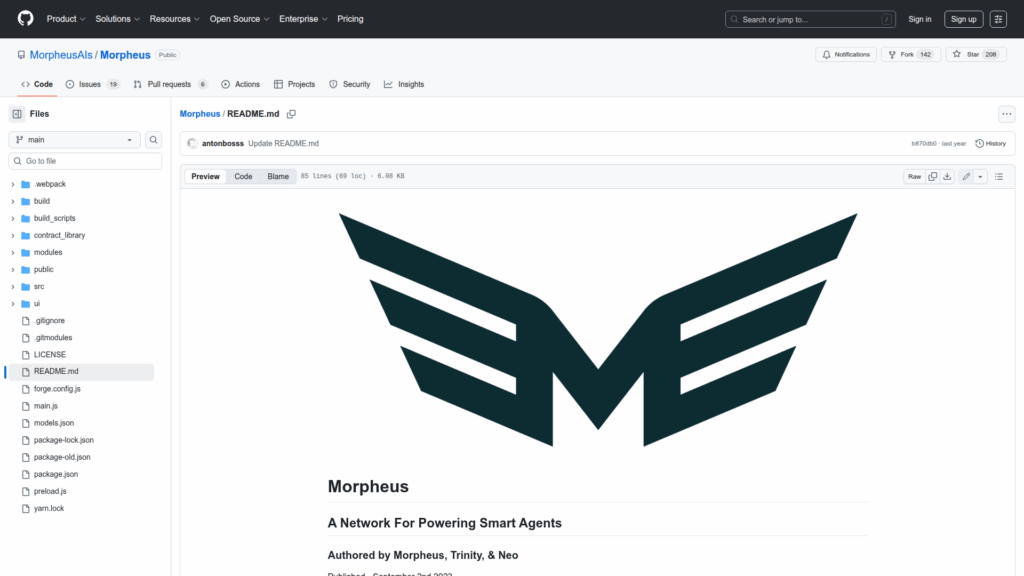Open the Actions tab
1024x576 pixels.
tap(240, 84)
